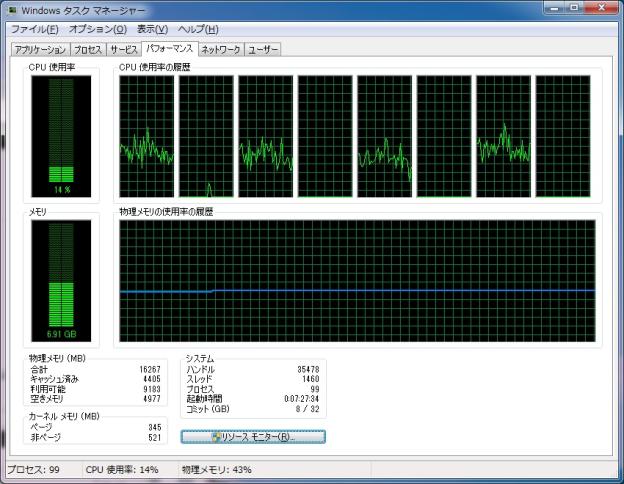Maximize the Task Manager window
The image size is (624, 484).
tap(575, 8)
